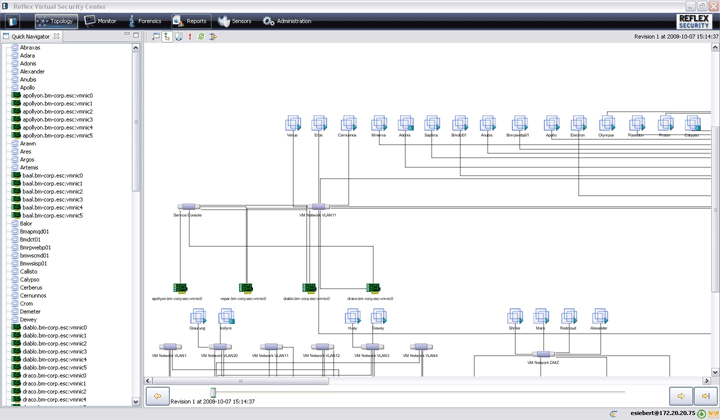
Task: Click the revision timeline slider handle
Action: [x=213, y=393]
